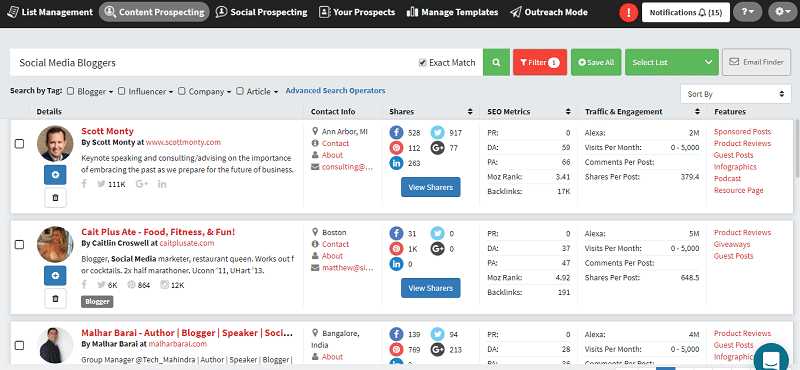This screenshot has width=800, height=370.
Task: Expand the Blogger tag dropdown arrow
Action: 111,92
